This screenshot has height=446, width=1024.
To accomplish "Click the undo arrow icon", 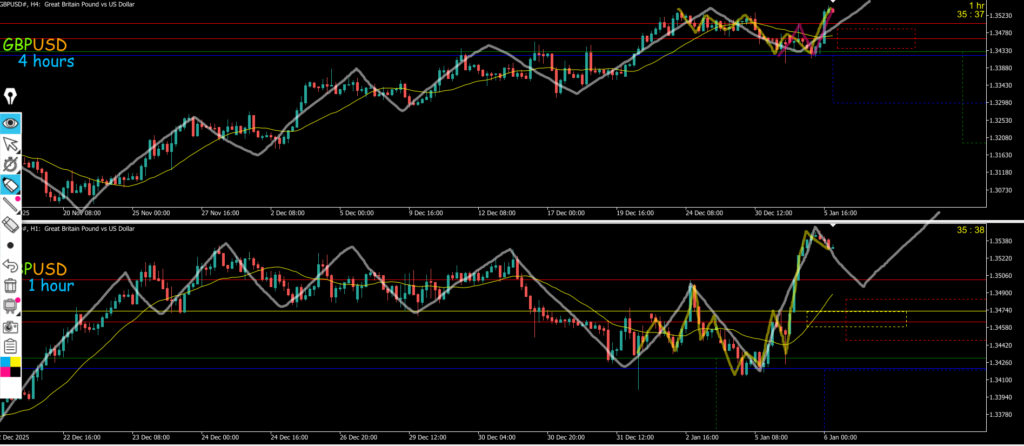I will [x=11, y=266].
